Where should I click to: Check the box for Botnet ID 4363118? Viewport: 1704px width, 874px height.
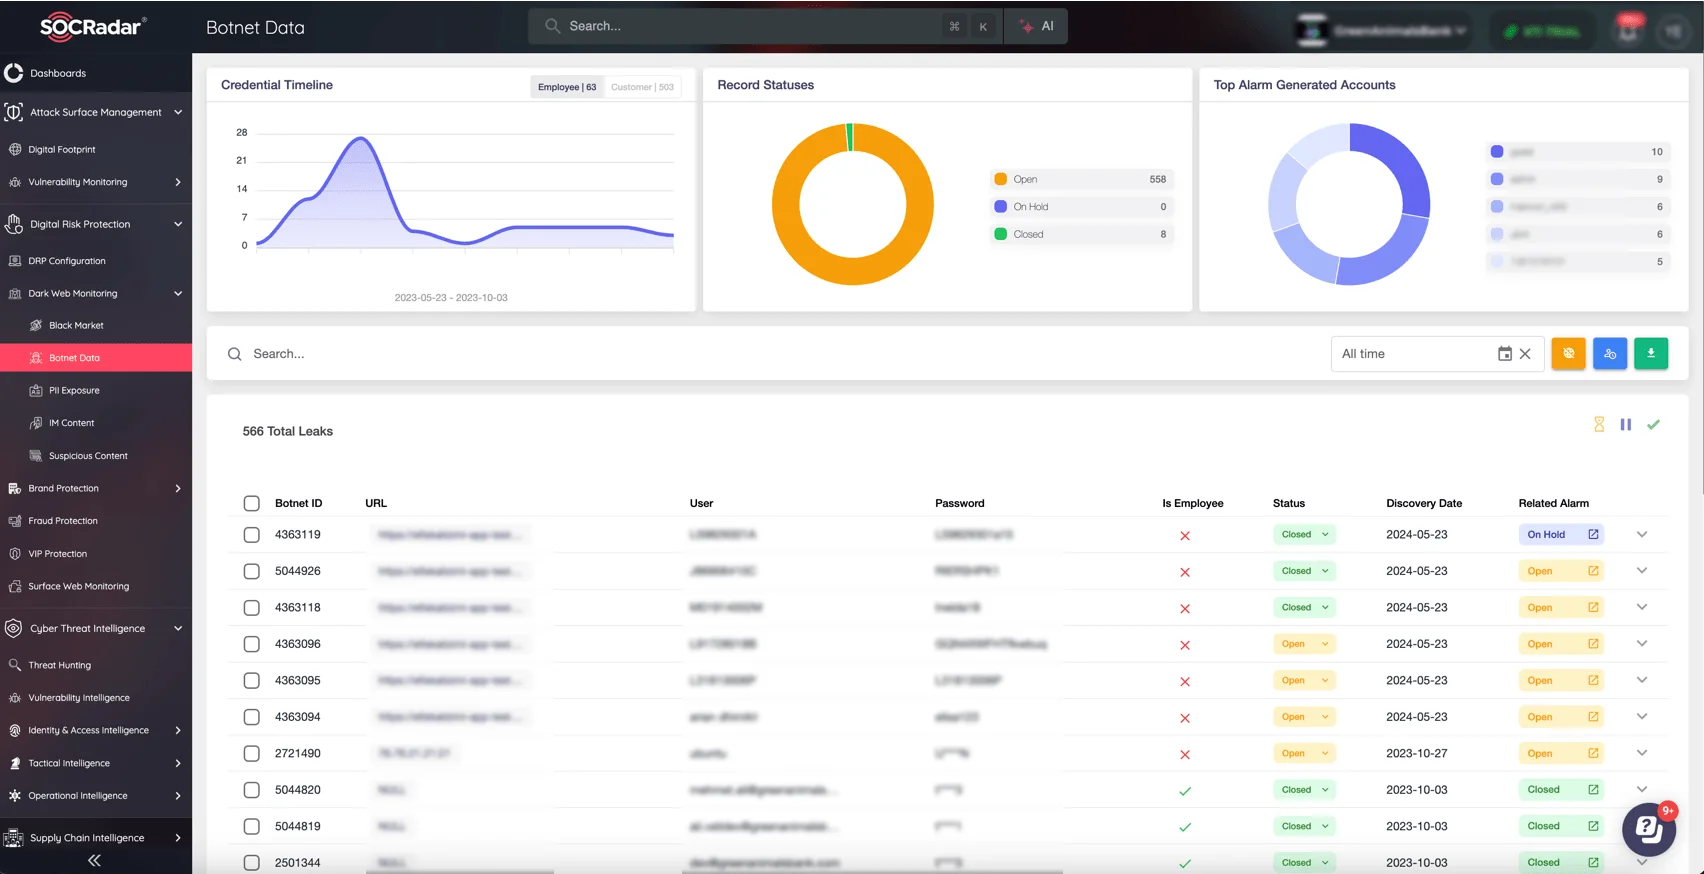pyautogui.click(x=251, y=608)
